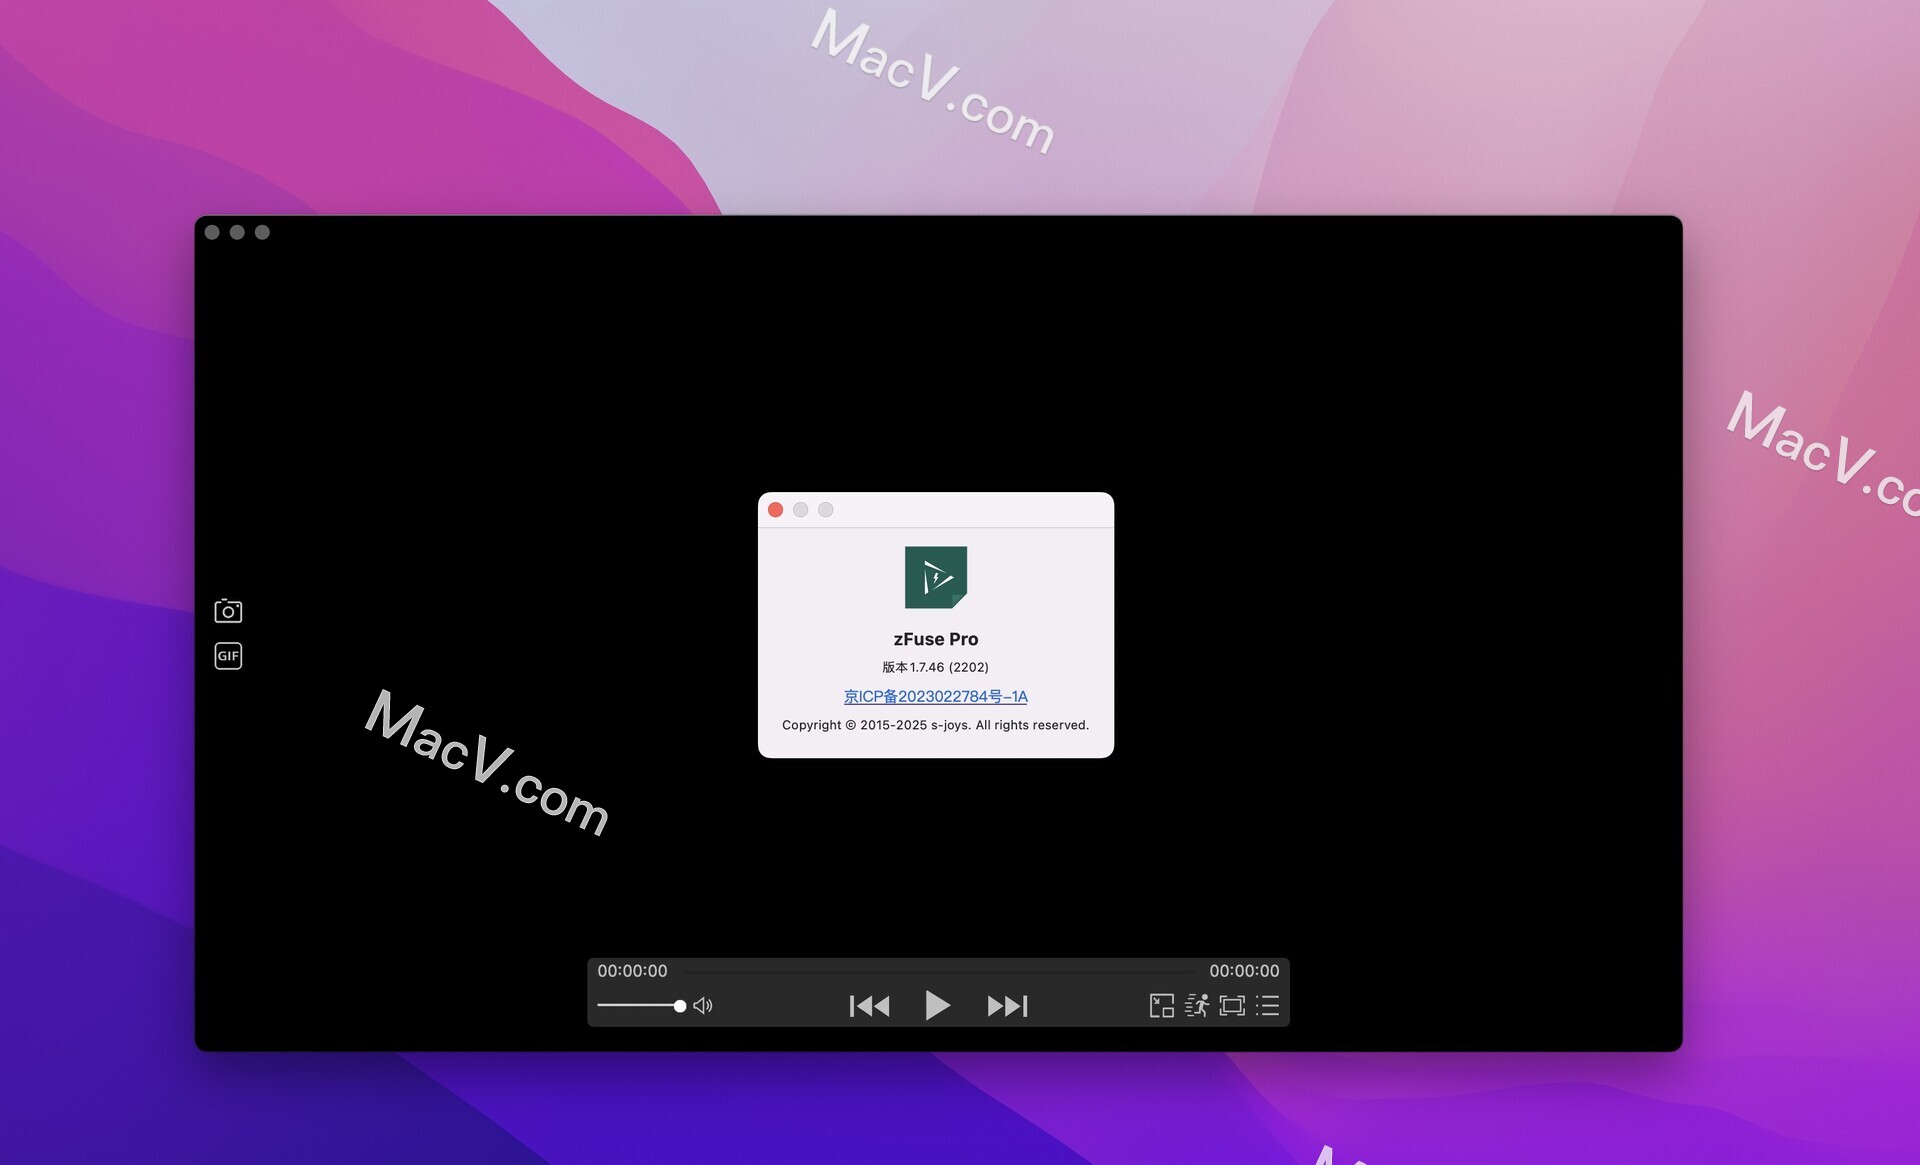The height and width of the screenshot is (1165, 1920).
Task: Click the elapsed time 00:00:00 label on the left
Action: click(632, 971)
